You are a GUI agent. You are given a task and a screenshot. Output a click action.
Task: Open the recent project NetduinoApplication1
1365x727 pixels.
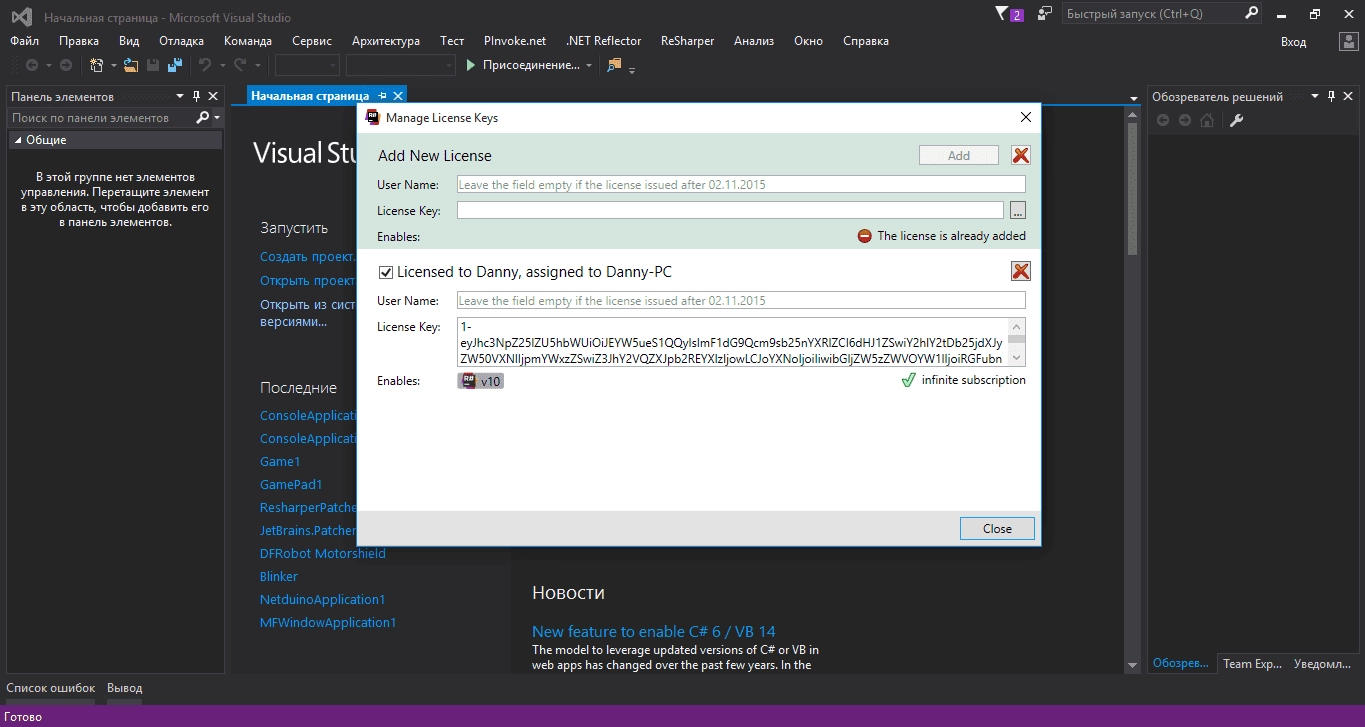(x=323, y=599)
